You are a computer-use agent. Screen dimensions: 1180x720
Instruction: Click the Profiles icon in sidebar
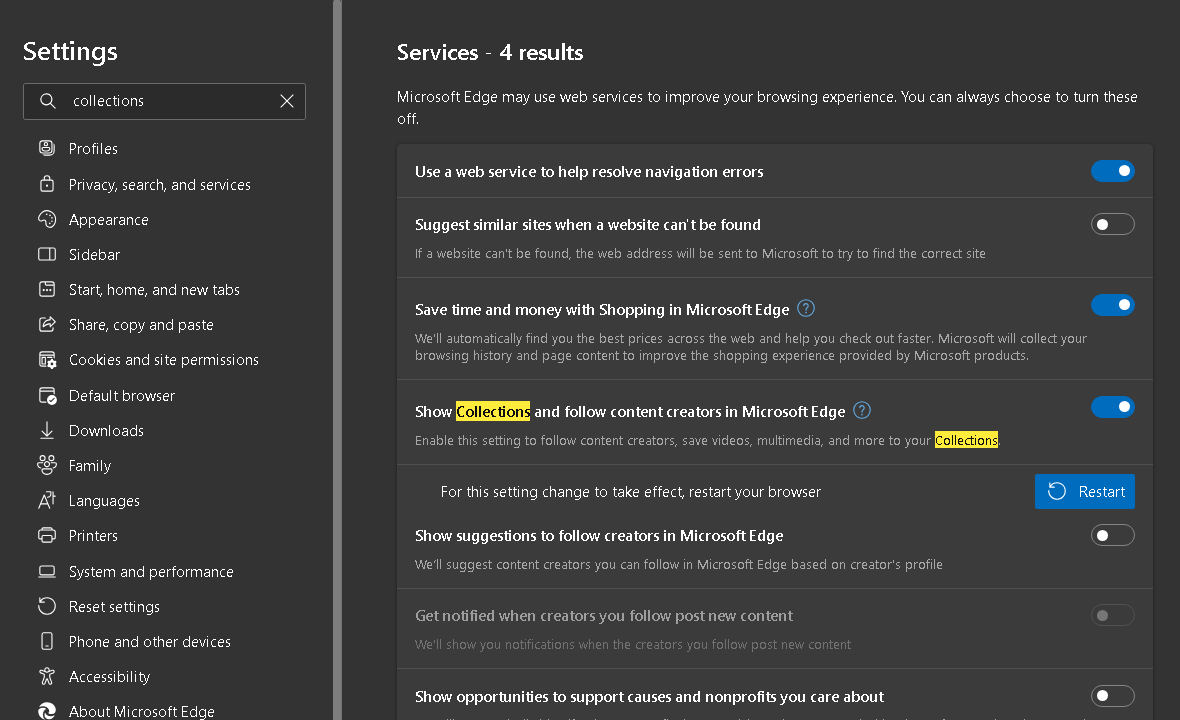47,148
